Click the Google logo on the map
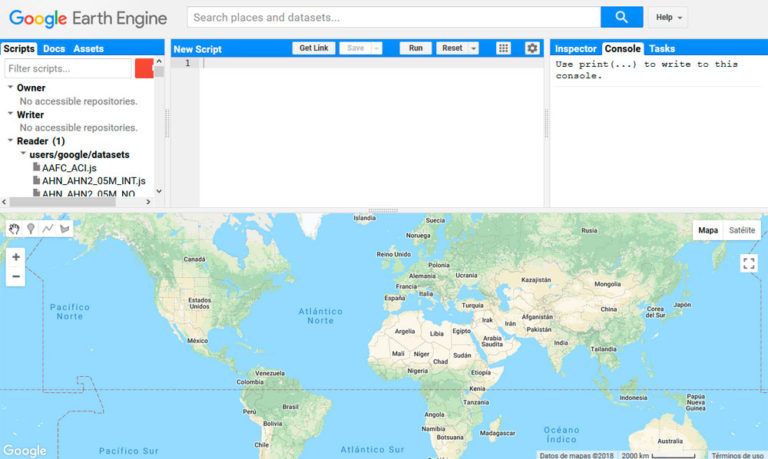The image size is (768, 459). (x=24, y=450)
